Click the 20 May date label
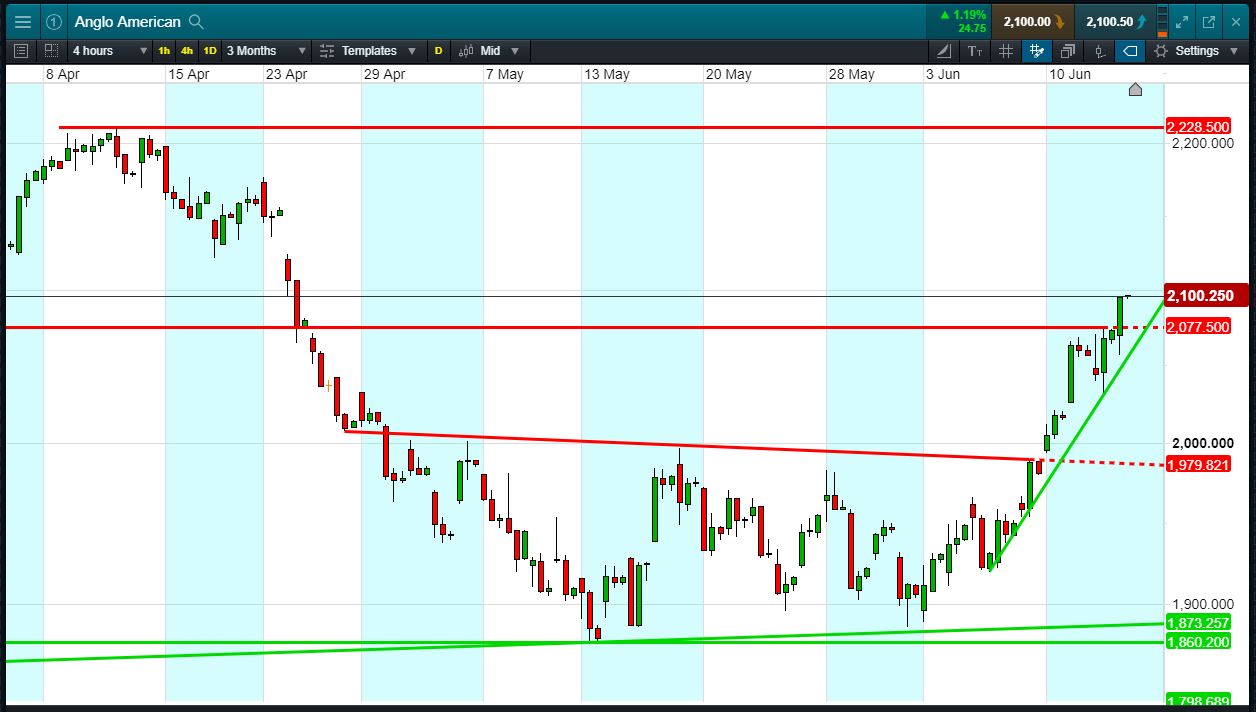 728,75
